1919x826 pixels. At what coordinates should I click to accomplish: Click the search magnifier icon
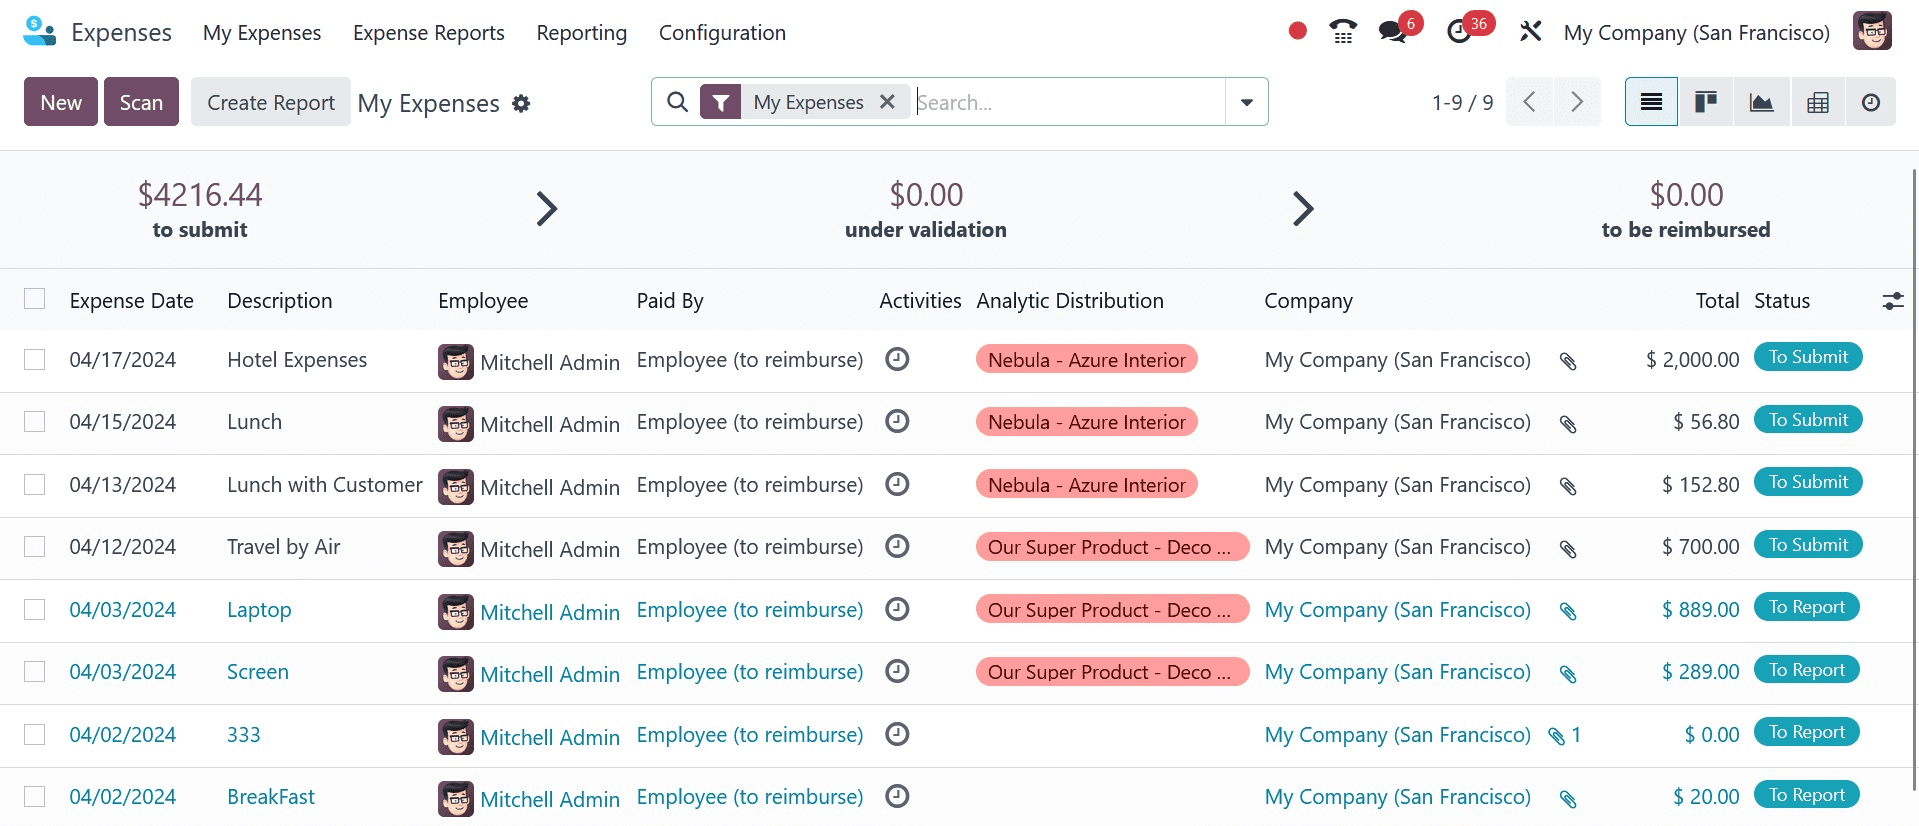click(677, 102)
